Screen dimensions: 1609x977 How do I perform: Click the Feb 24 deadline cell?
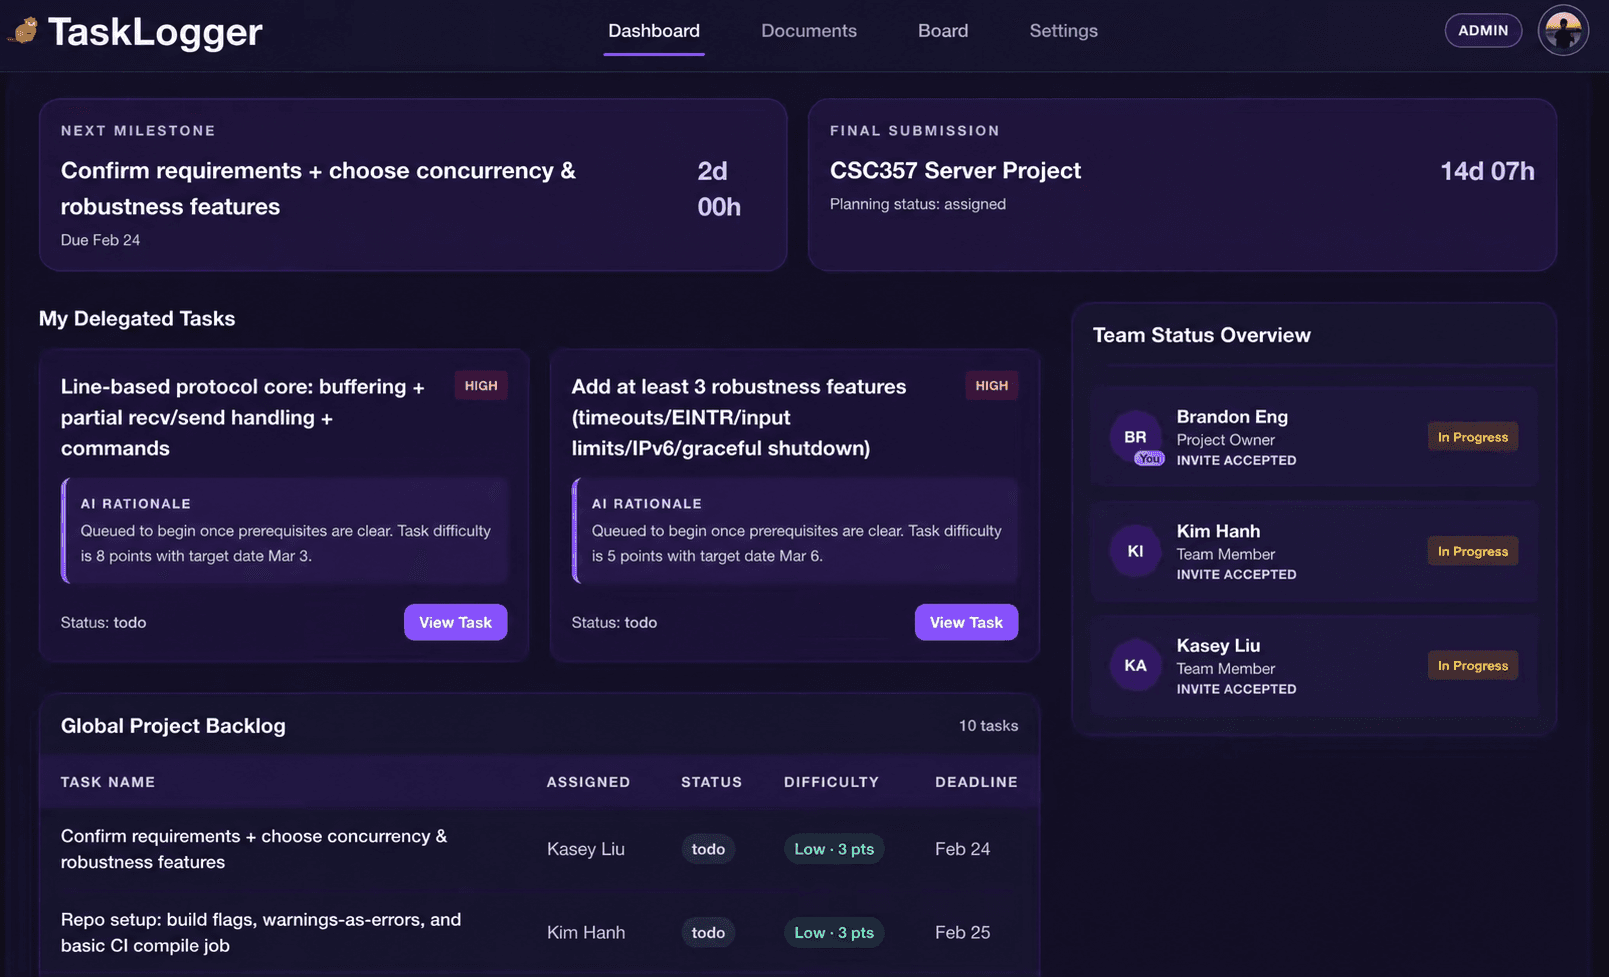[962, 849]
